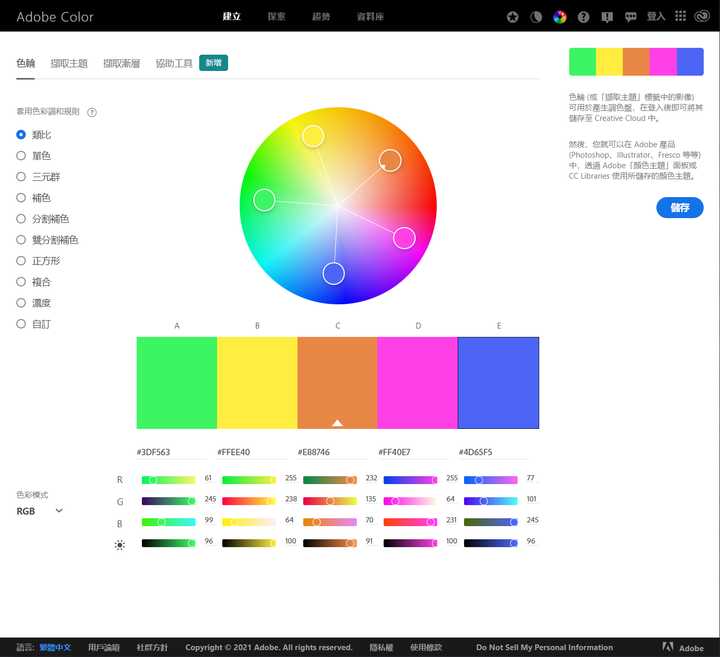
Task: Click the Adobe Color logo text
Action: [x=55, y=17]
